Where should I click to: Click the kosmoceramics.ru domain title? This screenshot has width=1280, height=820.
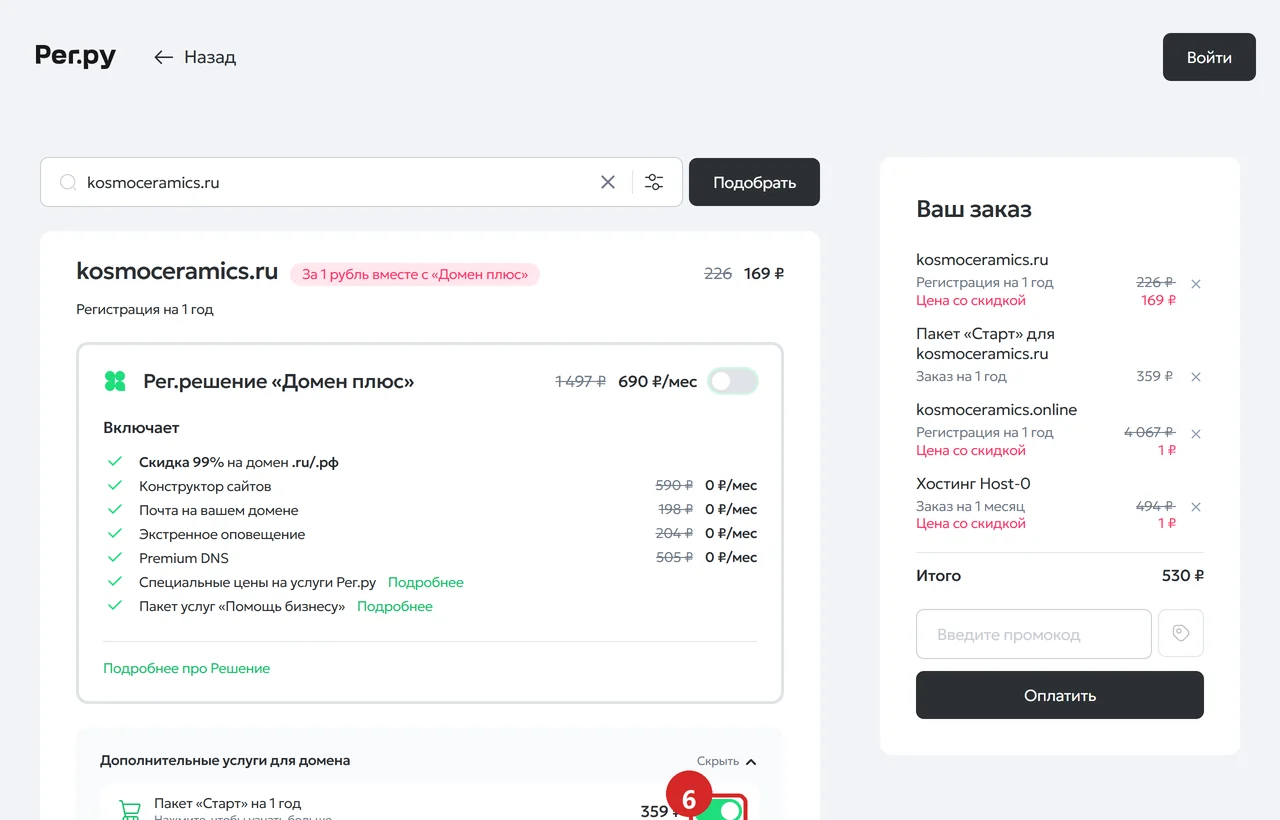click(x=177, y=271)
